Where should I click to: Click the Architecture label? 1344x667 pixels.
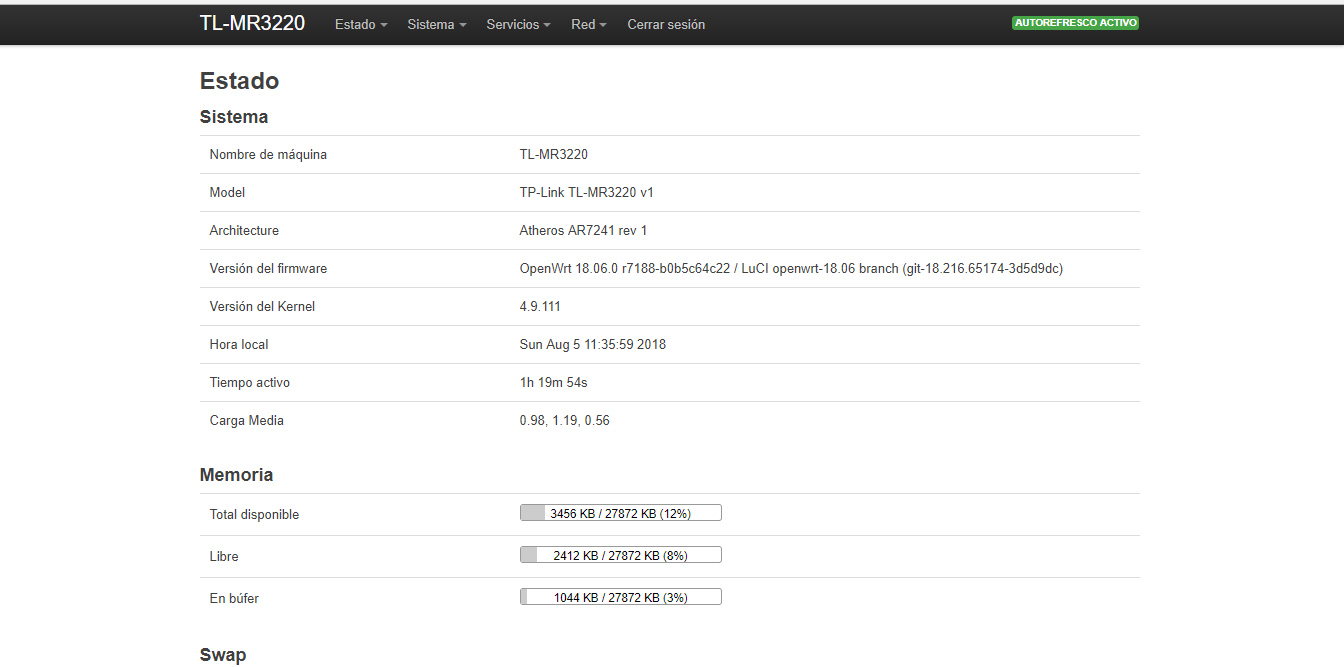pos(244,230)
